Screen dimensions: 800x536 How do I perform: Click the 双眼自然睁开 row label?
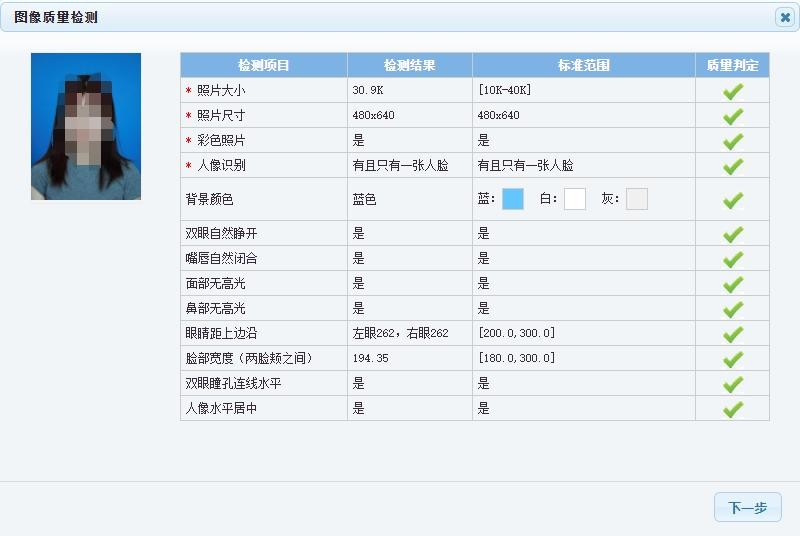[221, 233]
